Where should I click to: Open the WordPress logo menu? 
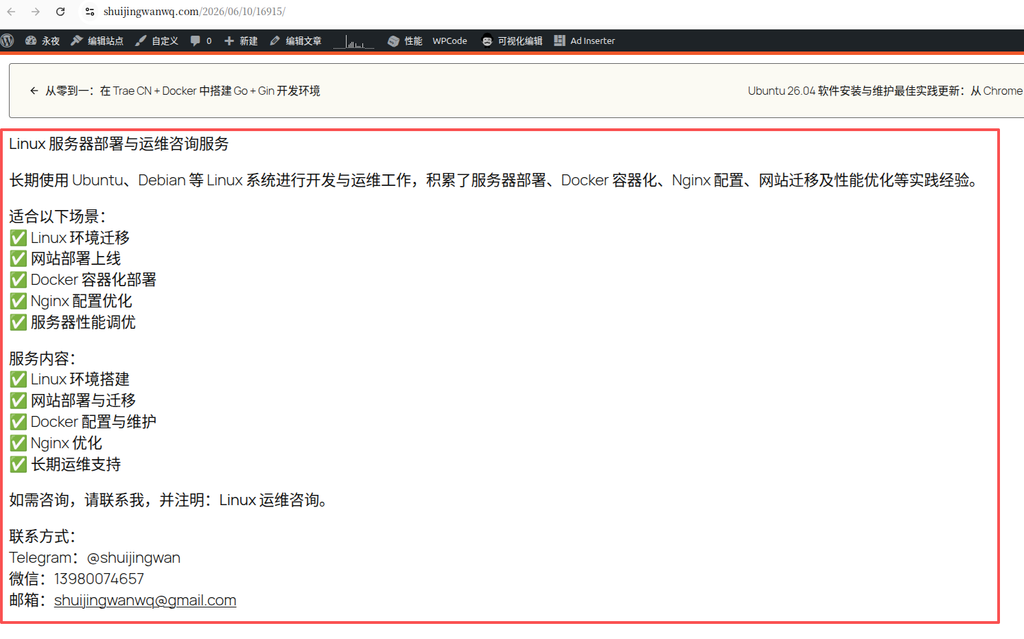point(7,41)
